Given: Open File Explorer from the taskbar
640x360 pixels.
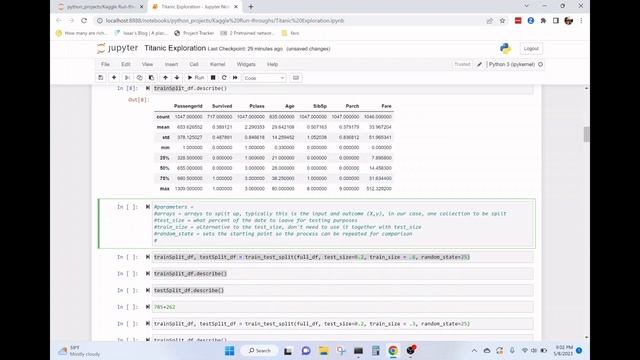Looking at the screenshot, I should tap(324, 351).
